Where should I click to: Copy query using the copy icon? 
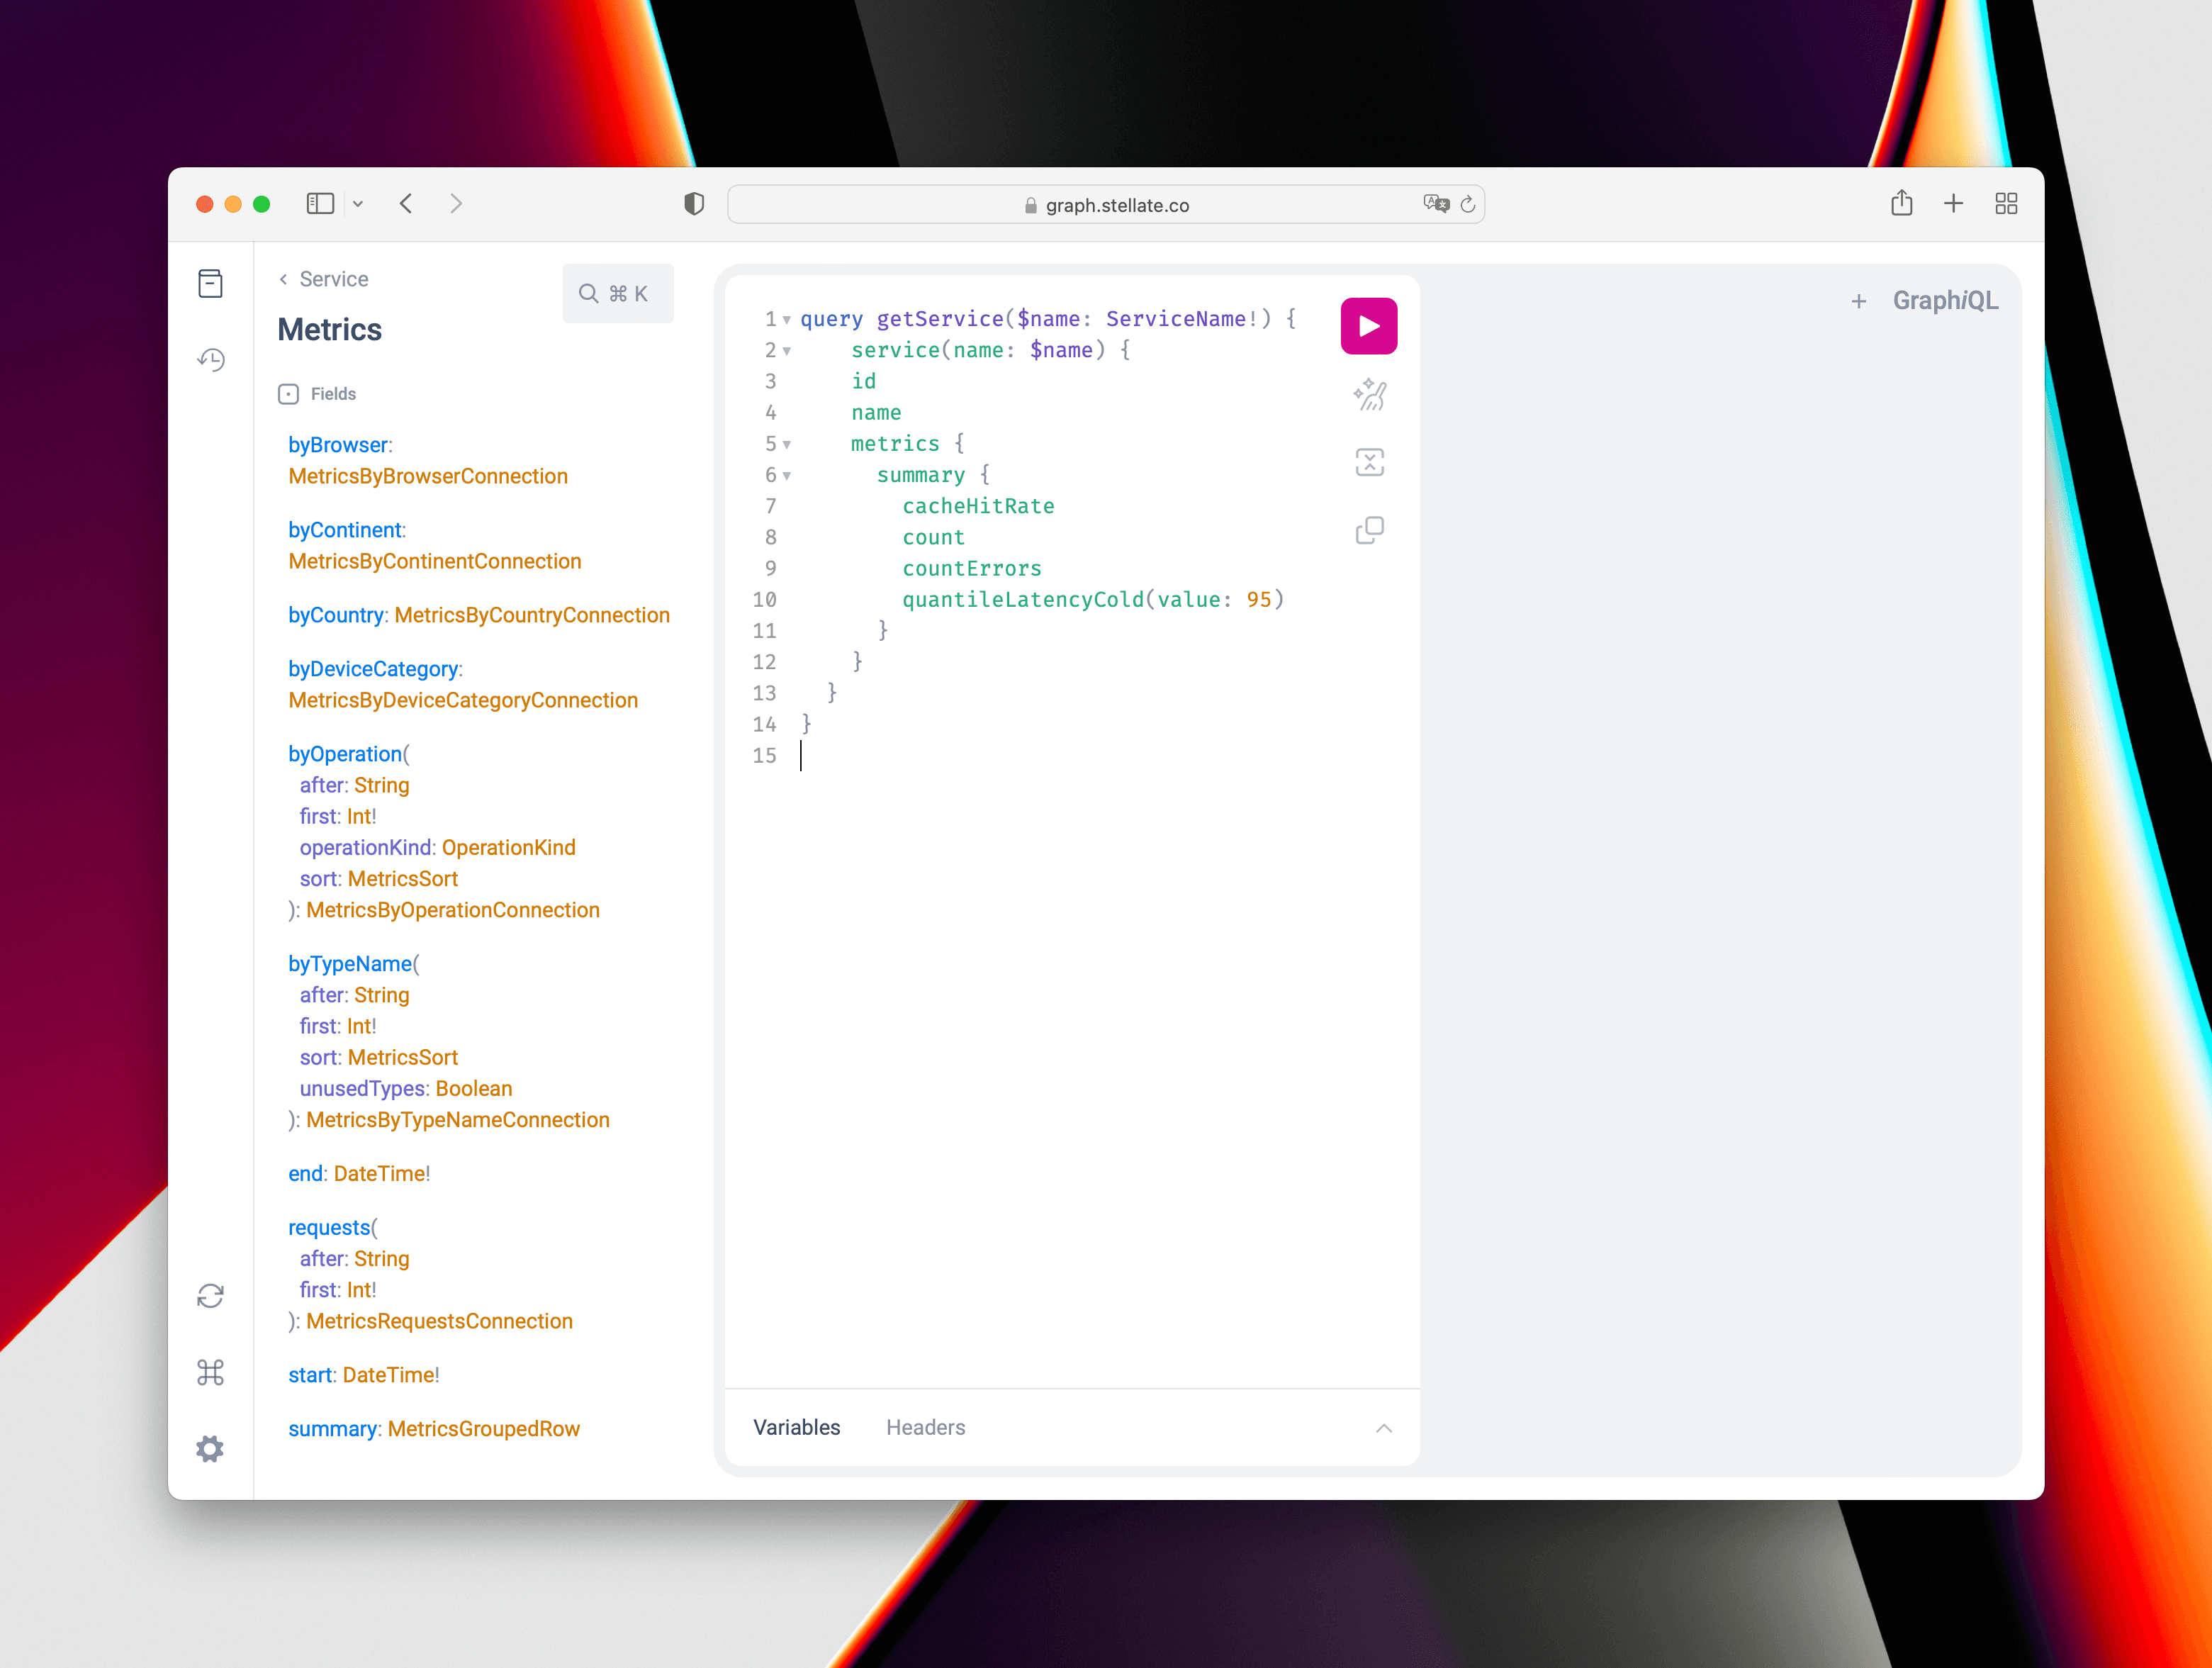(1369, 530)
